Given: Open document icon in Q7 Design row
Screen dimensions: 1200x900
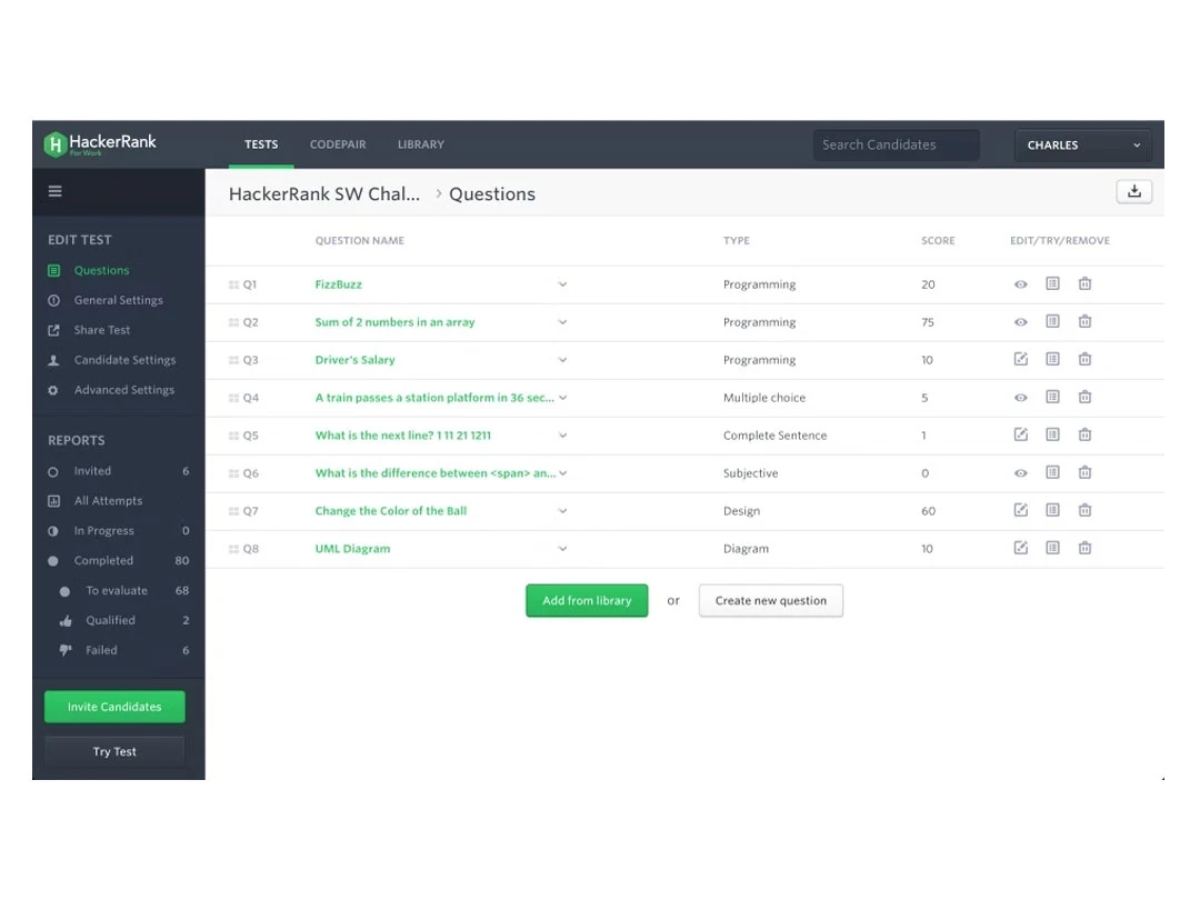Looking at the screenshot, I should 1052,510.
